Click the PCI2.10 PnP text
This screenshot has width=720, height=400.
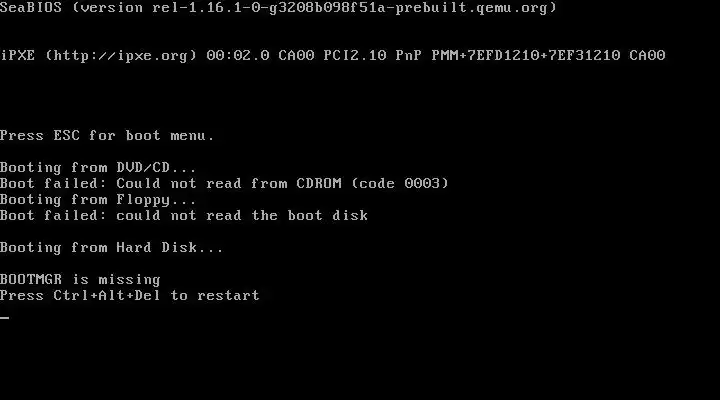[372, 56]
